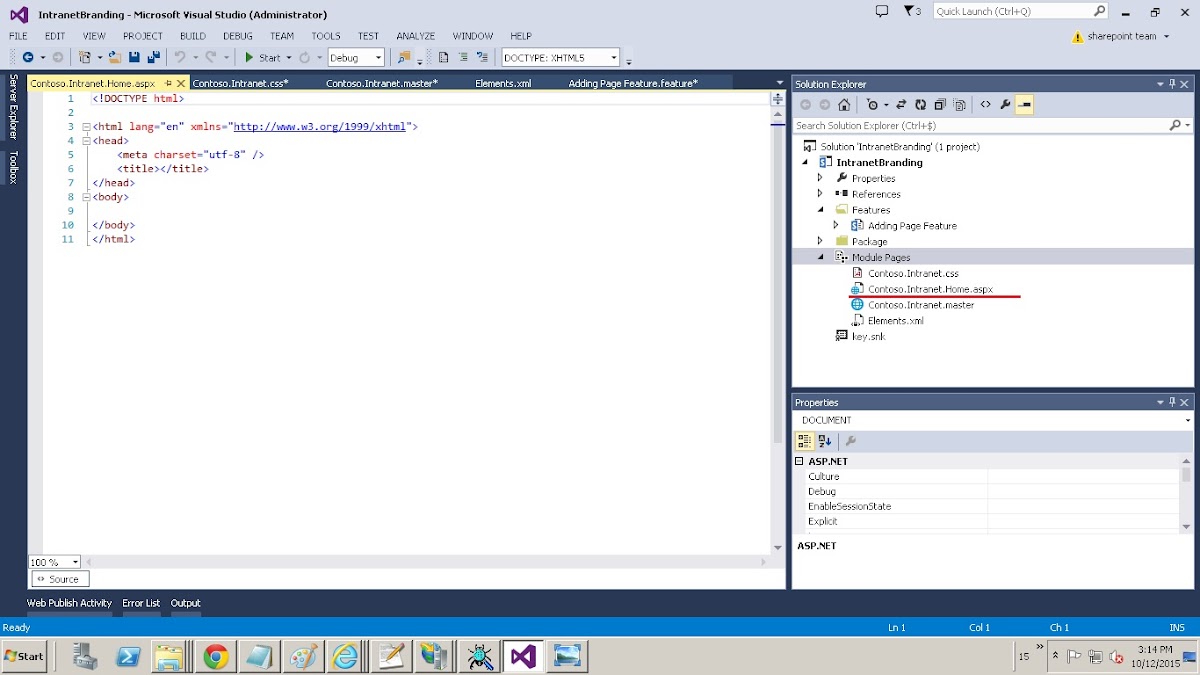Click the Source view button

59,579
